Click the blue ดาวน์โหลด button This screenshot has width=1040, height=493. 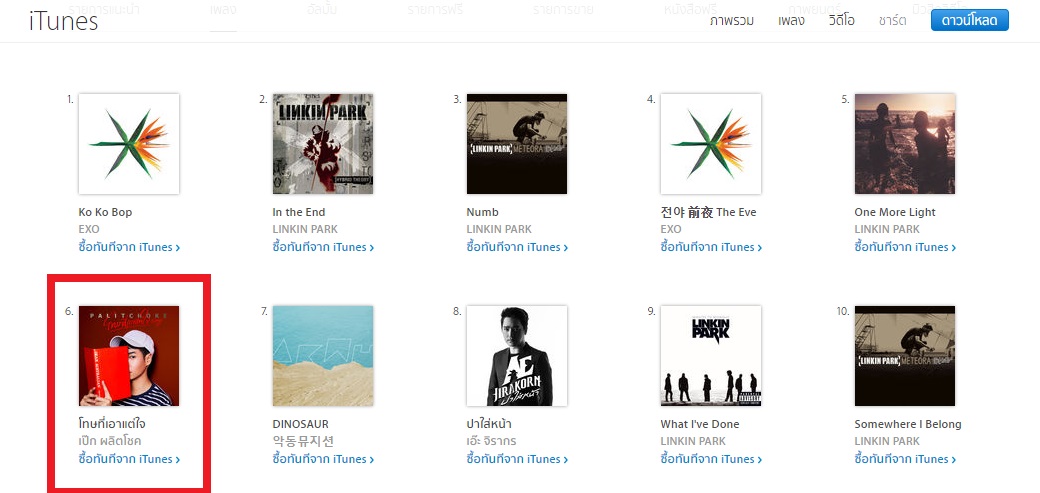click(x=970, y=20)
